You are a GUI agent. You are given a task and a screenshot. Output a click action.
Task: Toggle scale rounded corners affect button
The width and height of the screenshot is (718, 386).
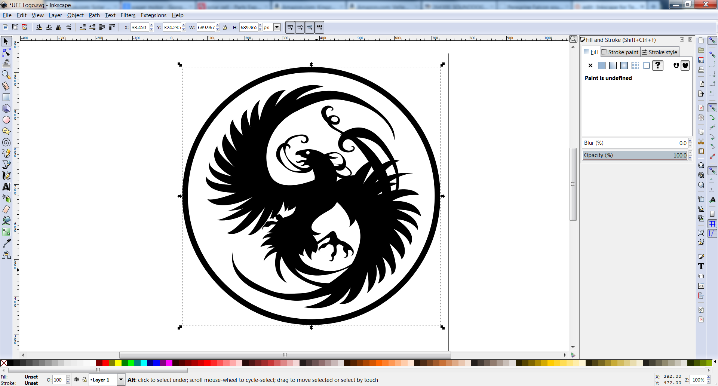[300, 27]
